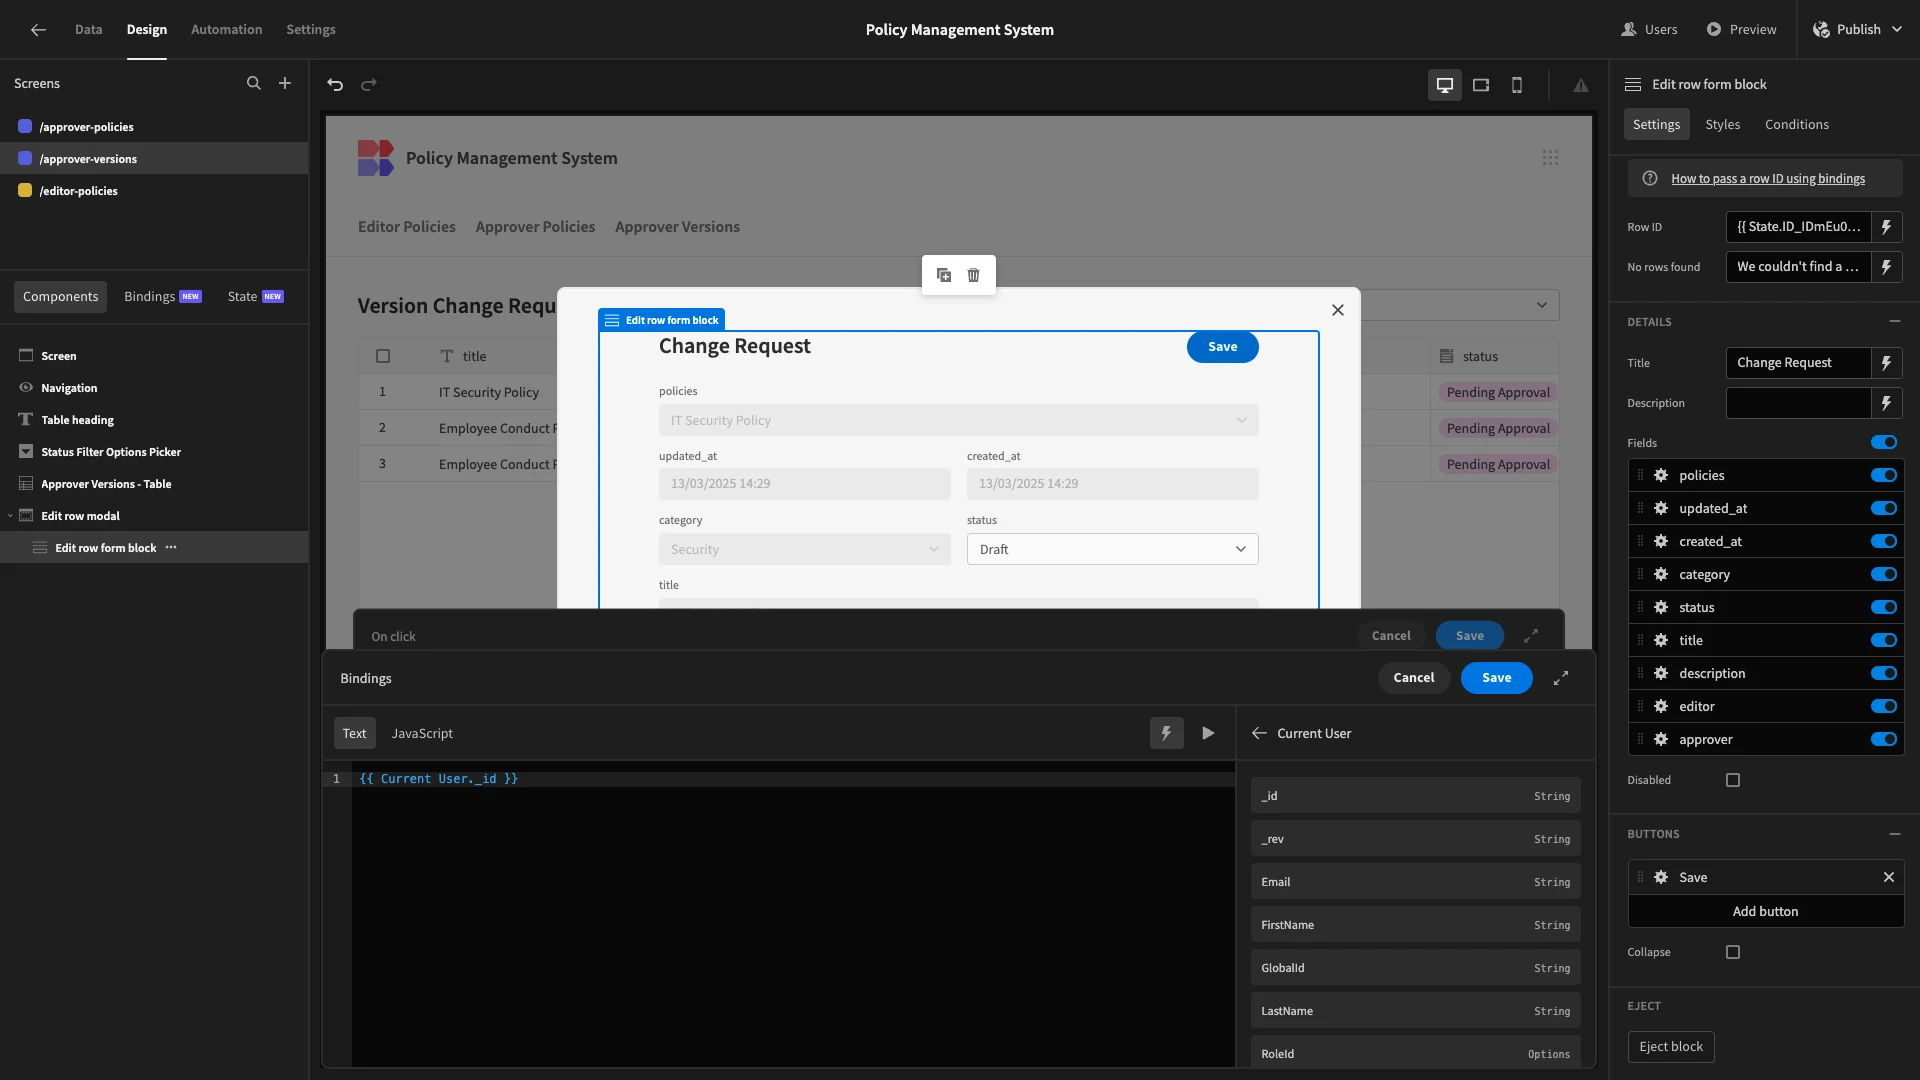The image size is (1920, 1080).
Task: Open the category Security dropdown
Action: (x=804, y=550)
